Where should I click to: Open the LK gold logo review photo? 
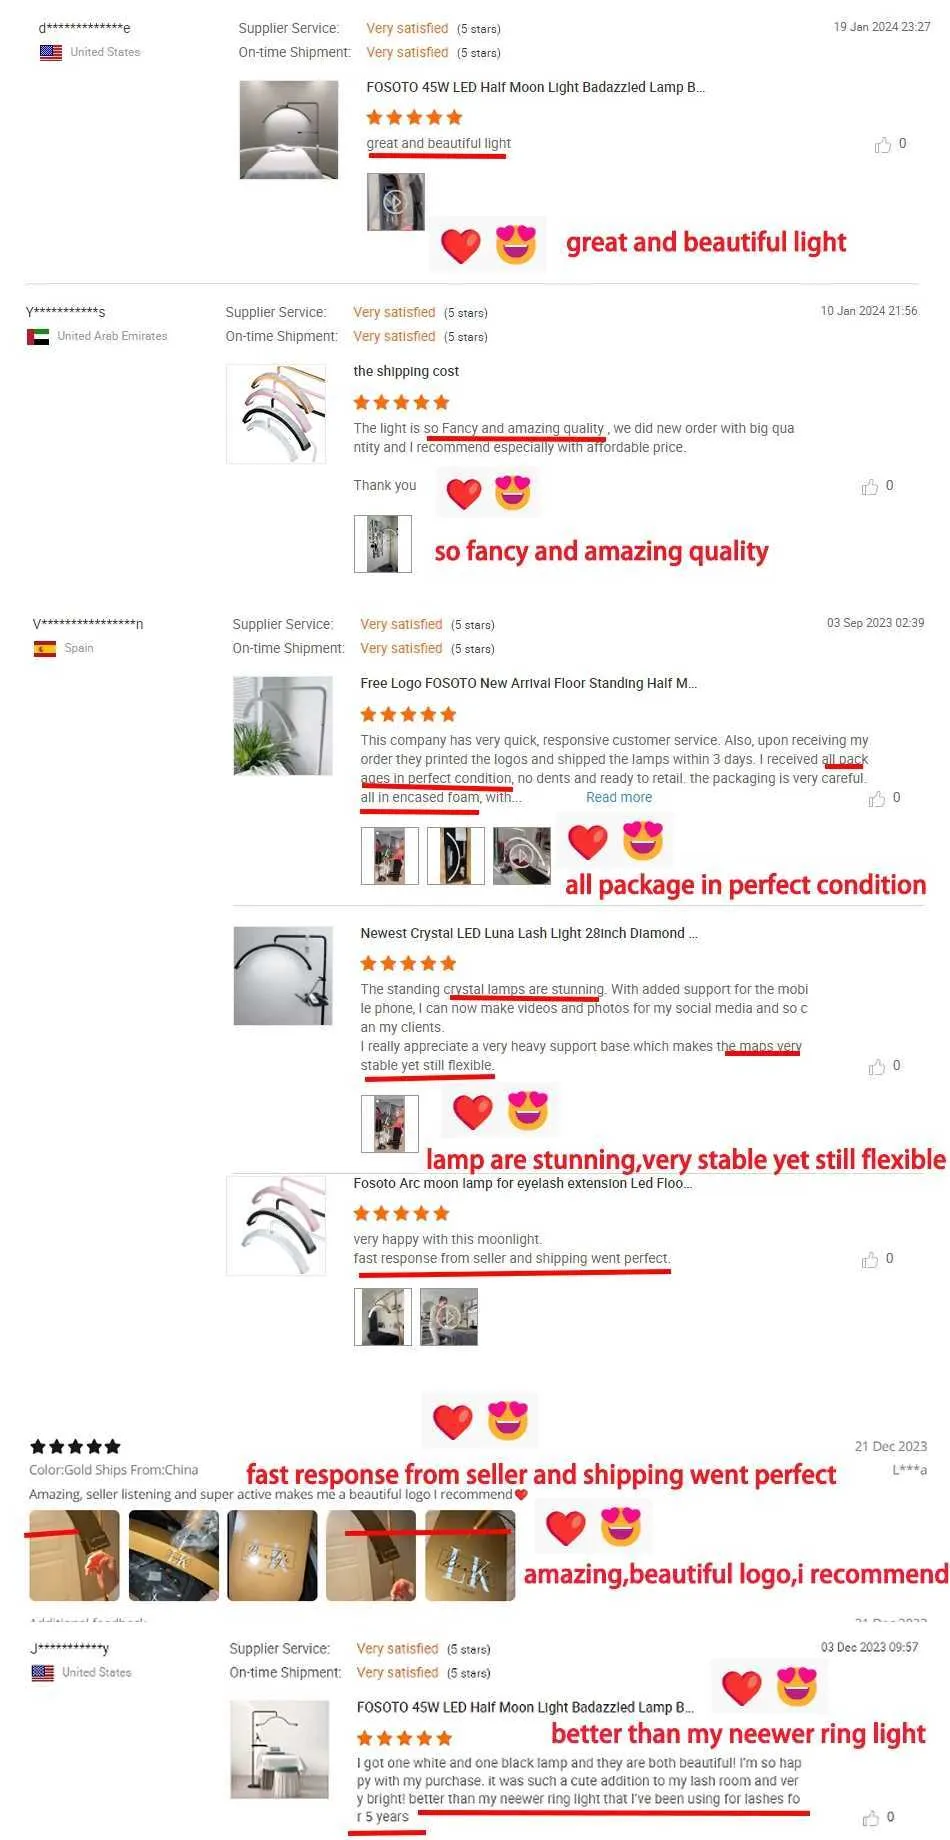470,1555
